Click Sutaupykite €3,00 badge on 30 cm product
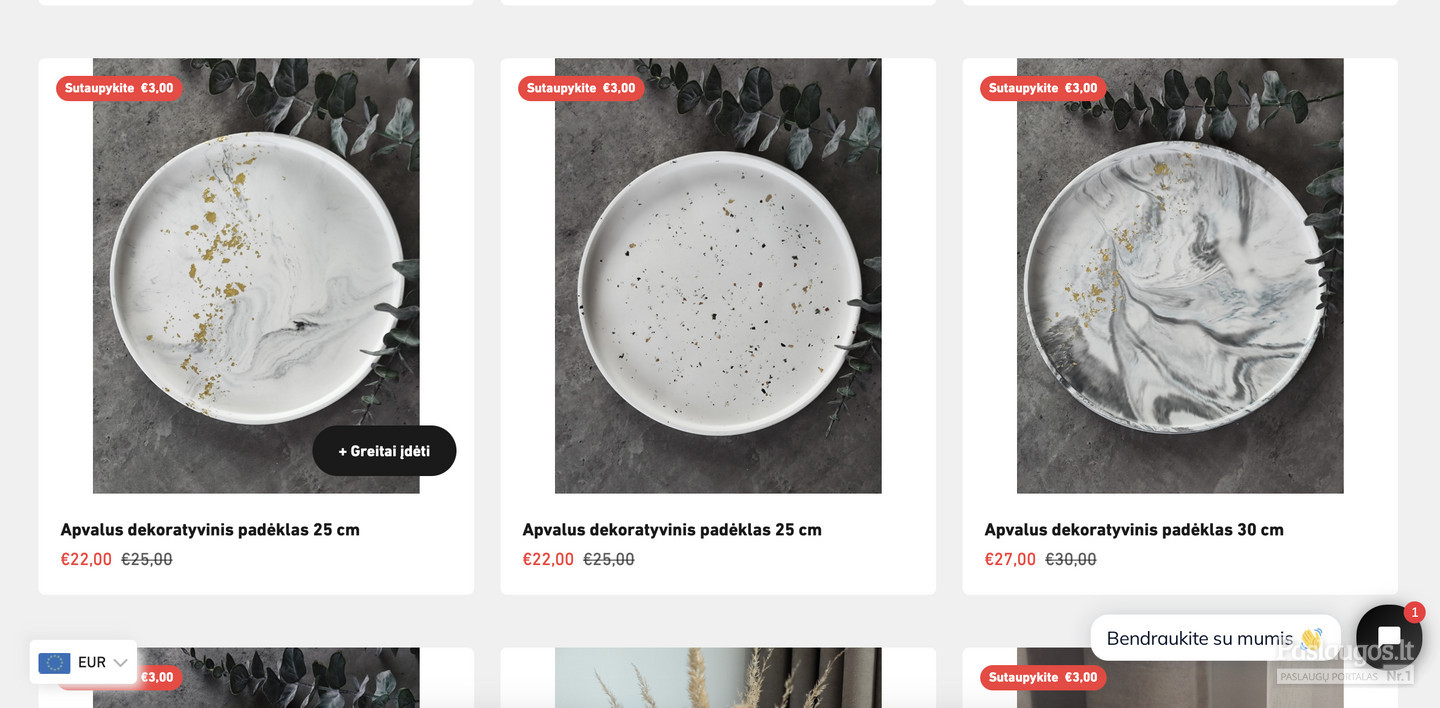1440x708 pixels. [x=1043, y=88]
